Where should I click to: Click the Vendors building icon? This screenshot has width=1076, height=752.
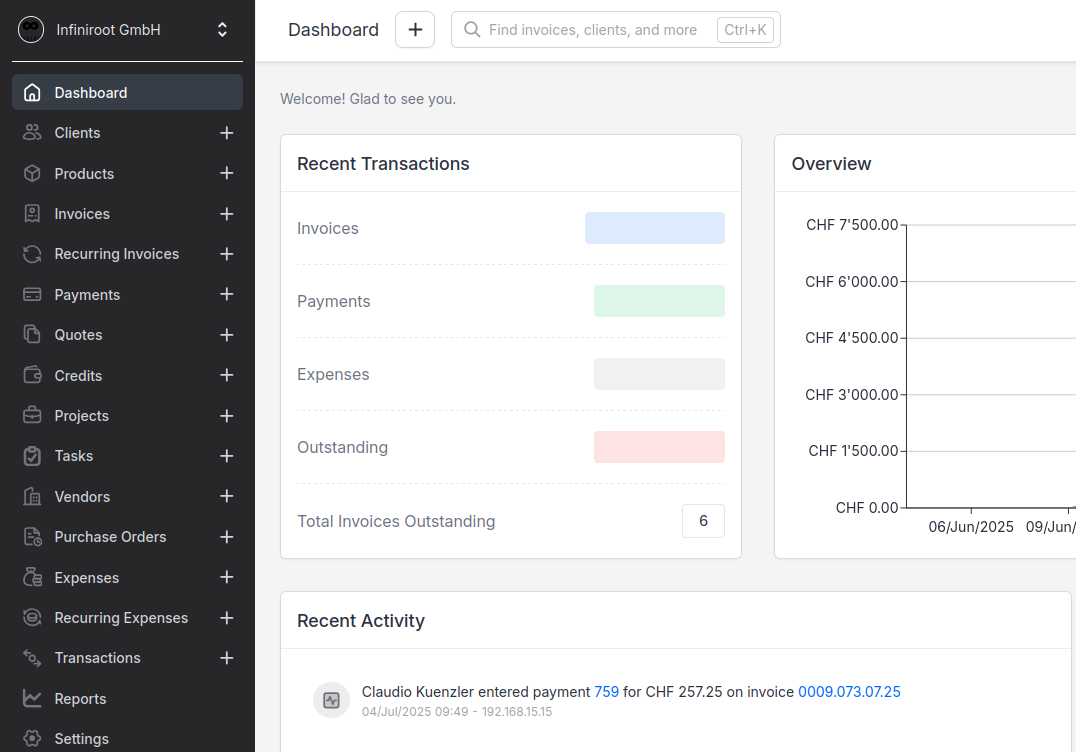[32, 496]
